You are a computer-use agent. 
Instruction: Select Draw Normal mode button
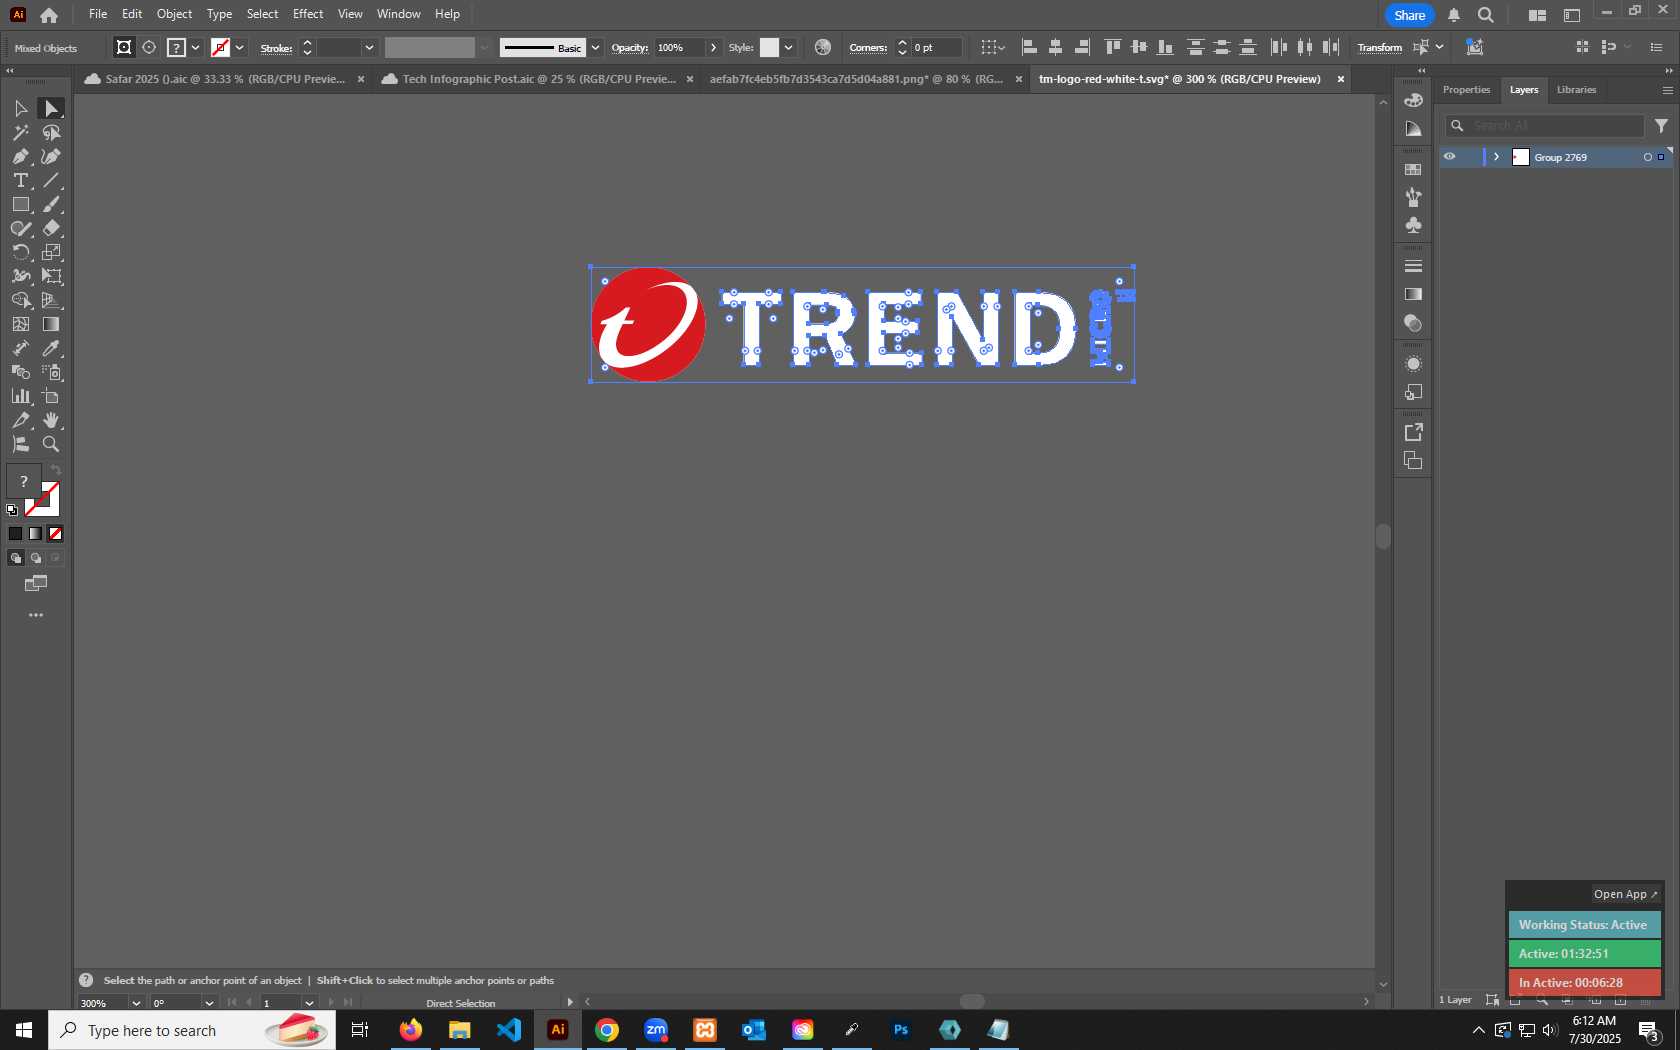[15, 558]
